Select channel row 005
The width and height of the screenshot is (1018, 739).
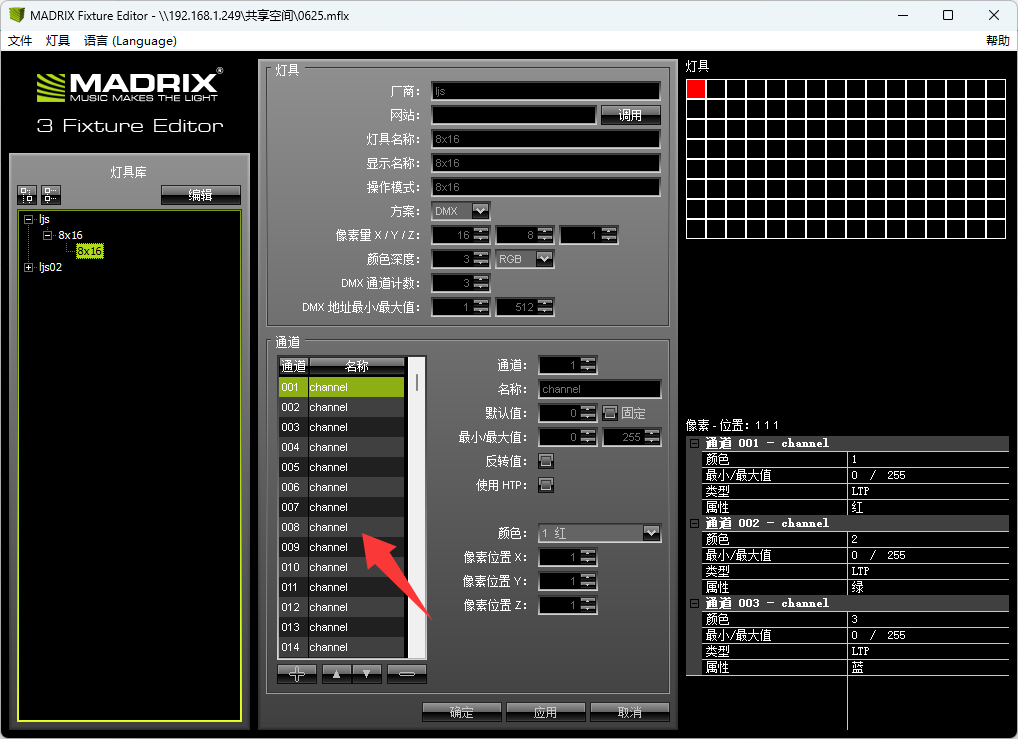[x=341, y=467]
